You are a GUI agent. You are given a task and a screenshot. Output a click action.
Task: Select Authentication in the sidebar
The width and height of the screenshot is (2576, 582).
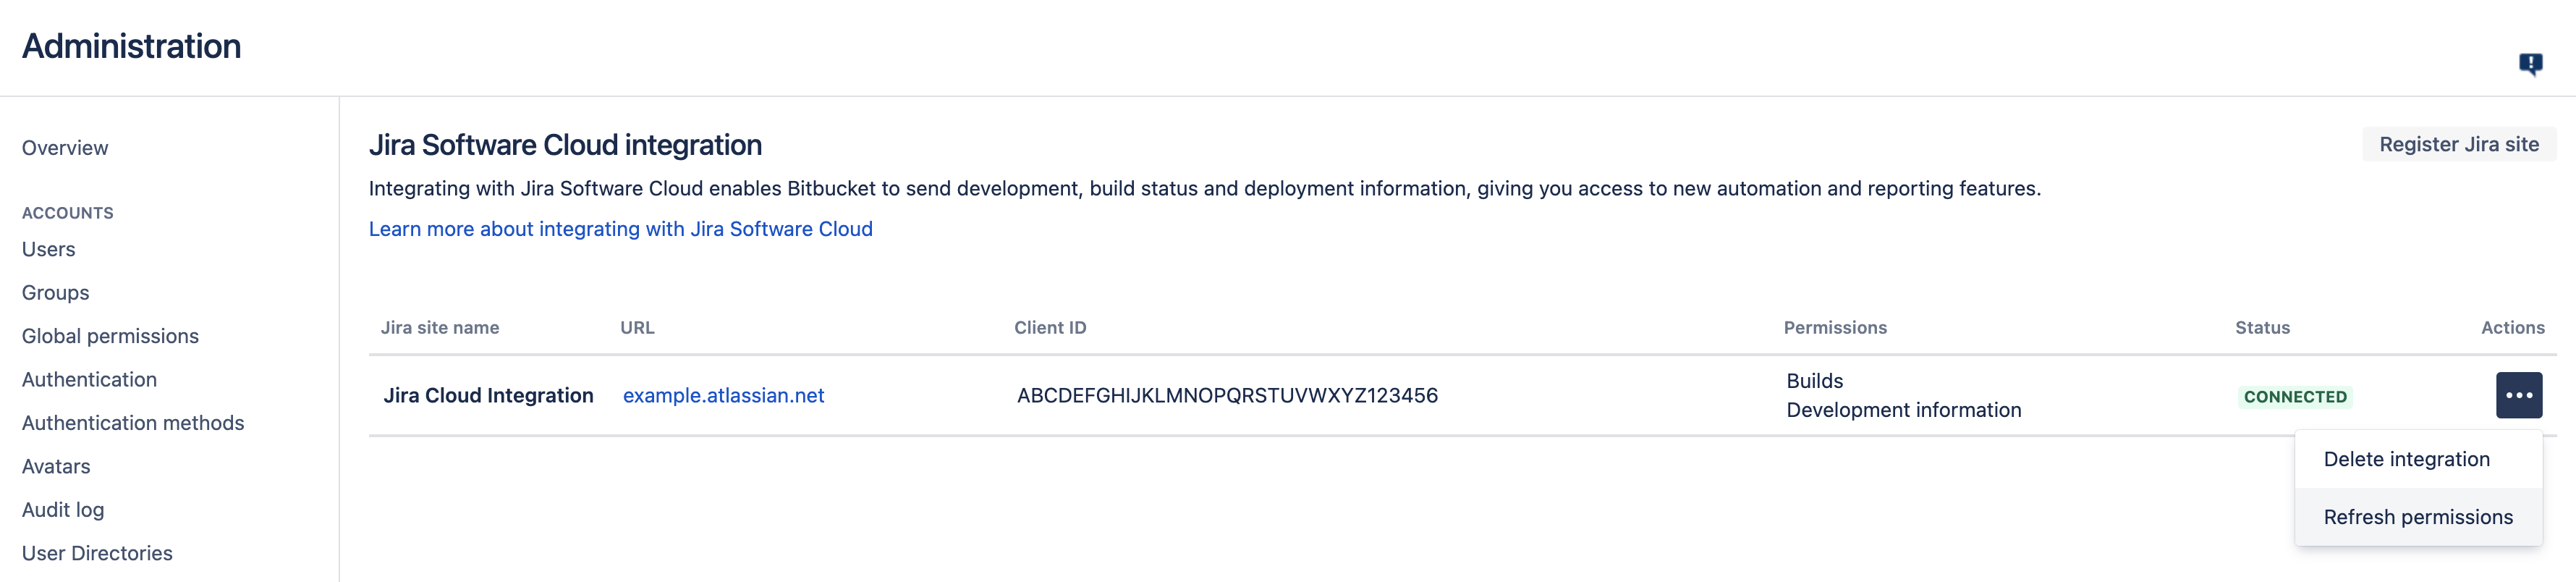pyautogui.click(x=89, y=380)
